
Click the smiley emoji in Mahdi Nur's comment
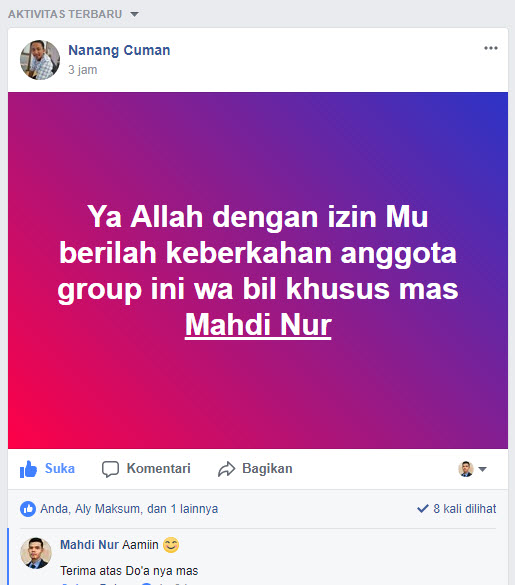pos(171,545)
